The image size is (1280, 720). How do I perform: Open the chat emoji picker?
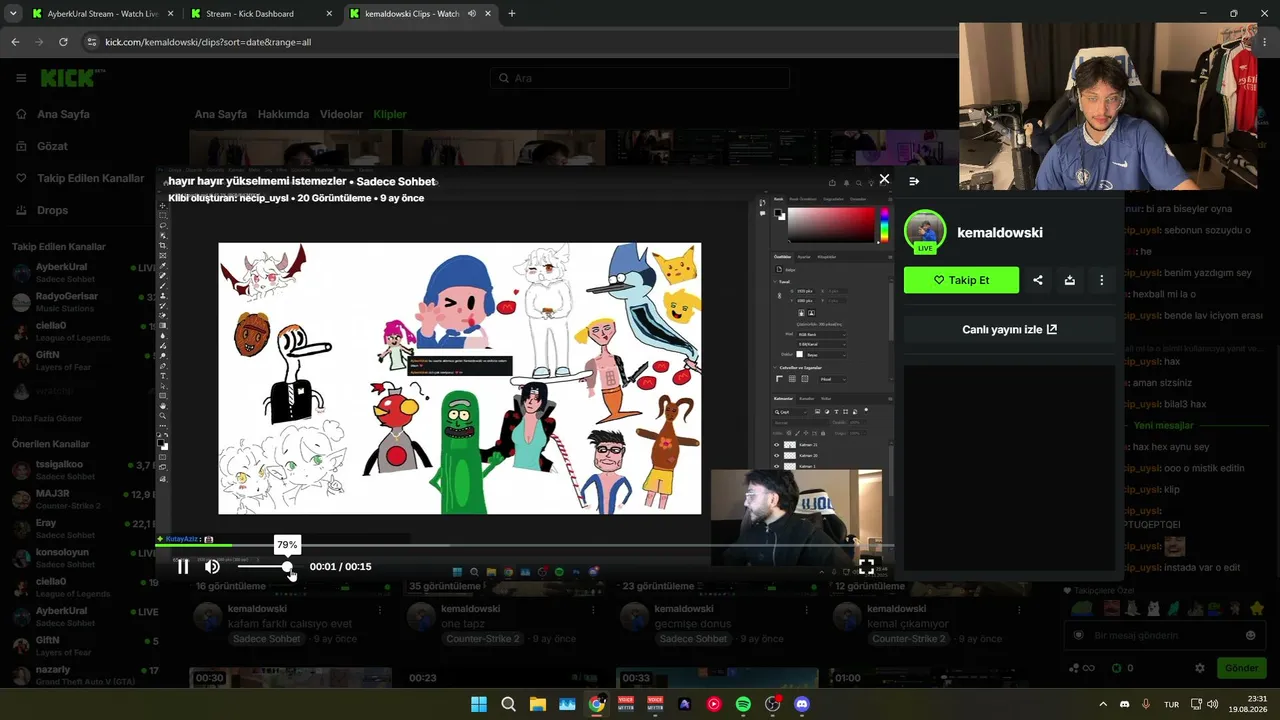click(1250, 635)
